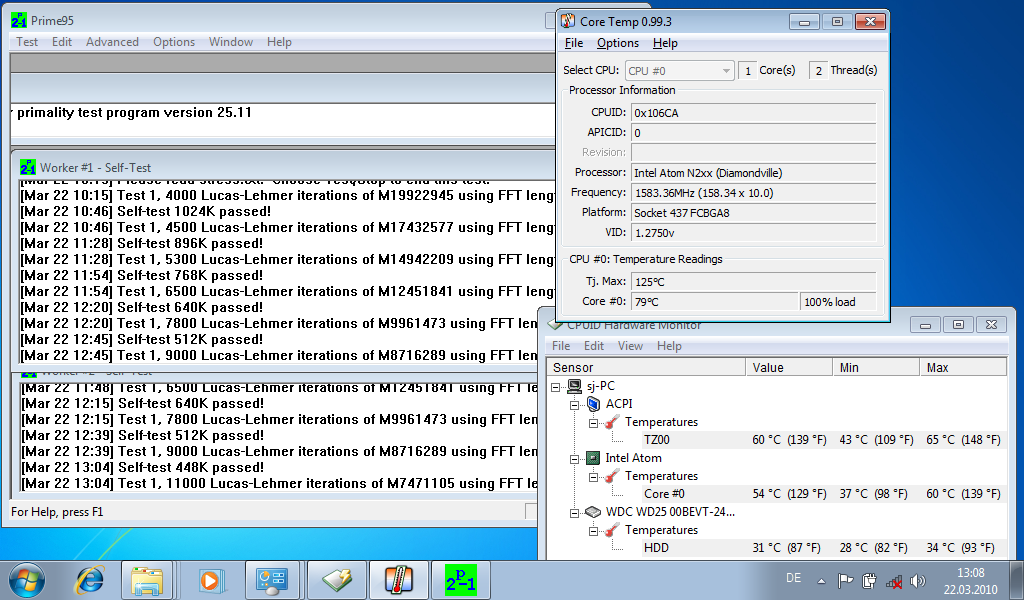
Task: Click the Core #0 reading 79°C in Core Temp
Action: (715, 302)
